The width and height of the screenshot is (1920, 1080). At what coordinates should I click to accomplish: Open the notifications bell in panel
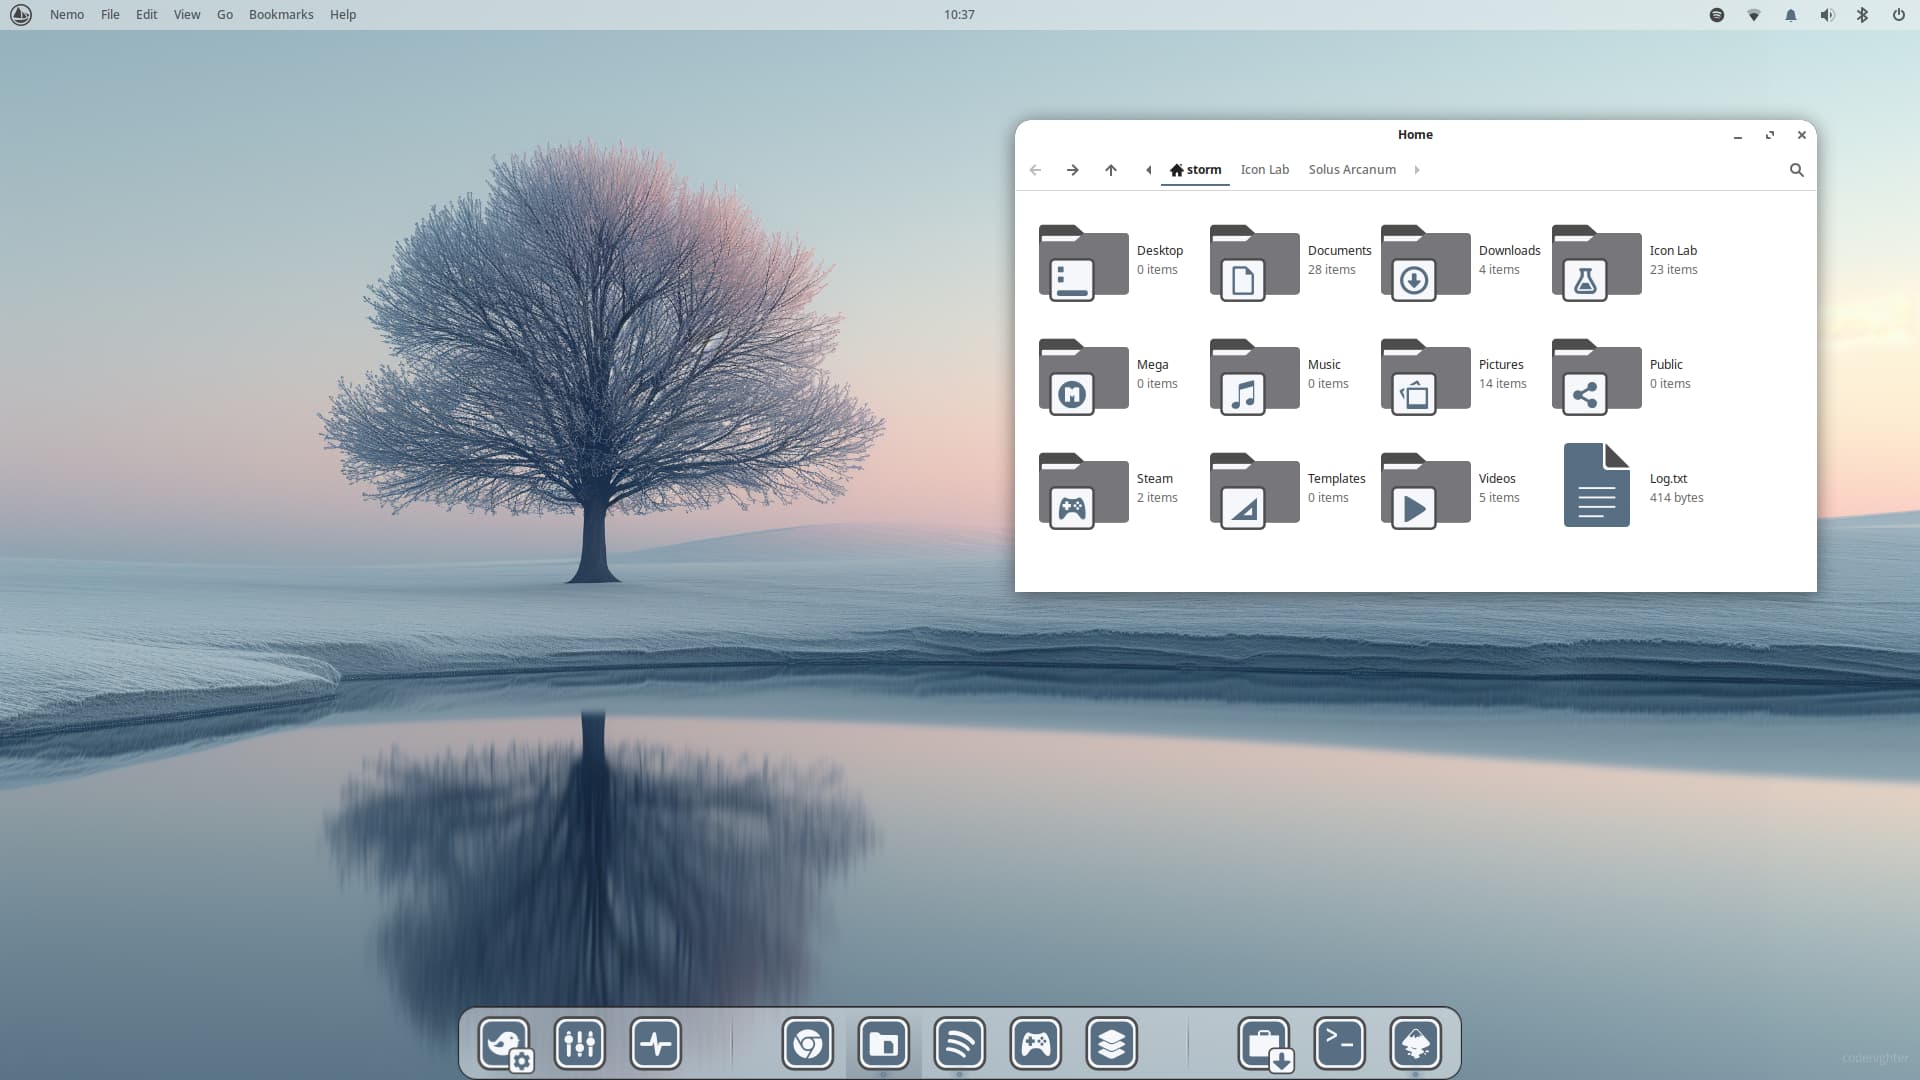1790,15
